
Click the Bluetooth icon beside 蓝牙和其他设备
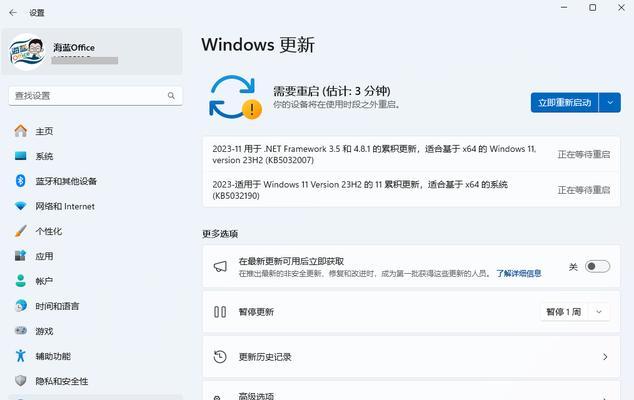(21, 181)
